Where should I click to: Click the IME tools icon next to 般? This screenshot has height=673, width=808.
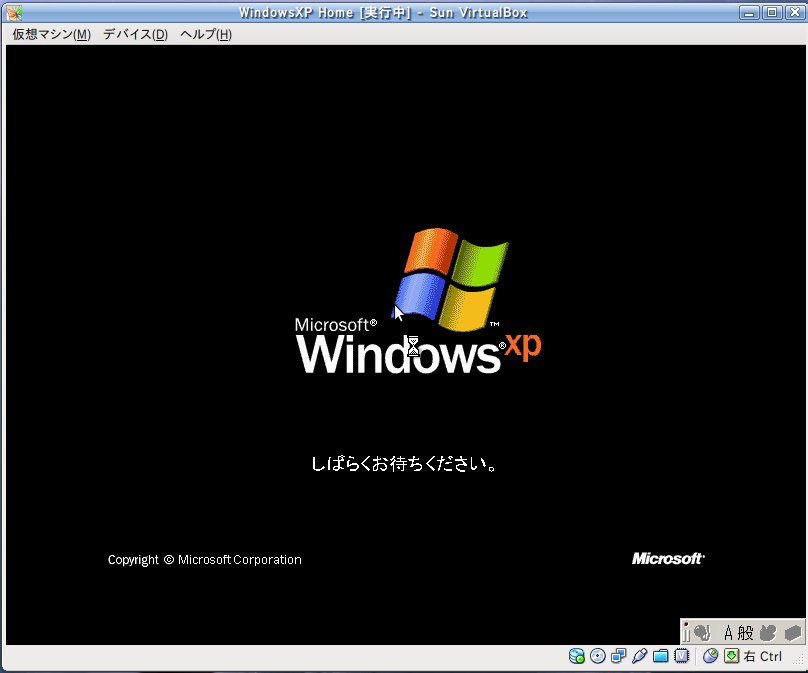[x=768, y=633]
